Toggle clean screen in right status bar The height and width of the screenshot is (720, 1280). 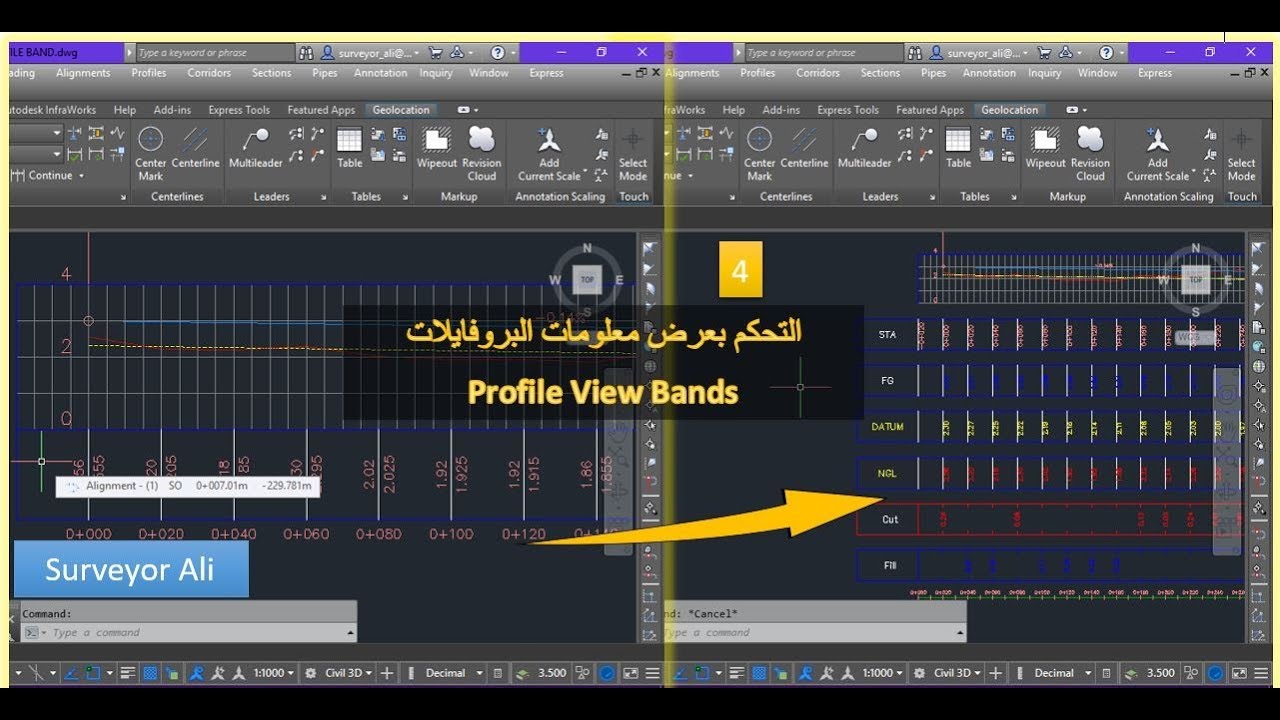click(1239, 673)
